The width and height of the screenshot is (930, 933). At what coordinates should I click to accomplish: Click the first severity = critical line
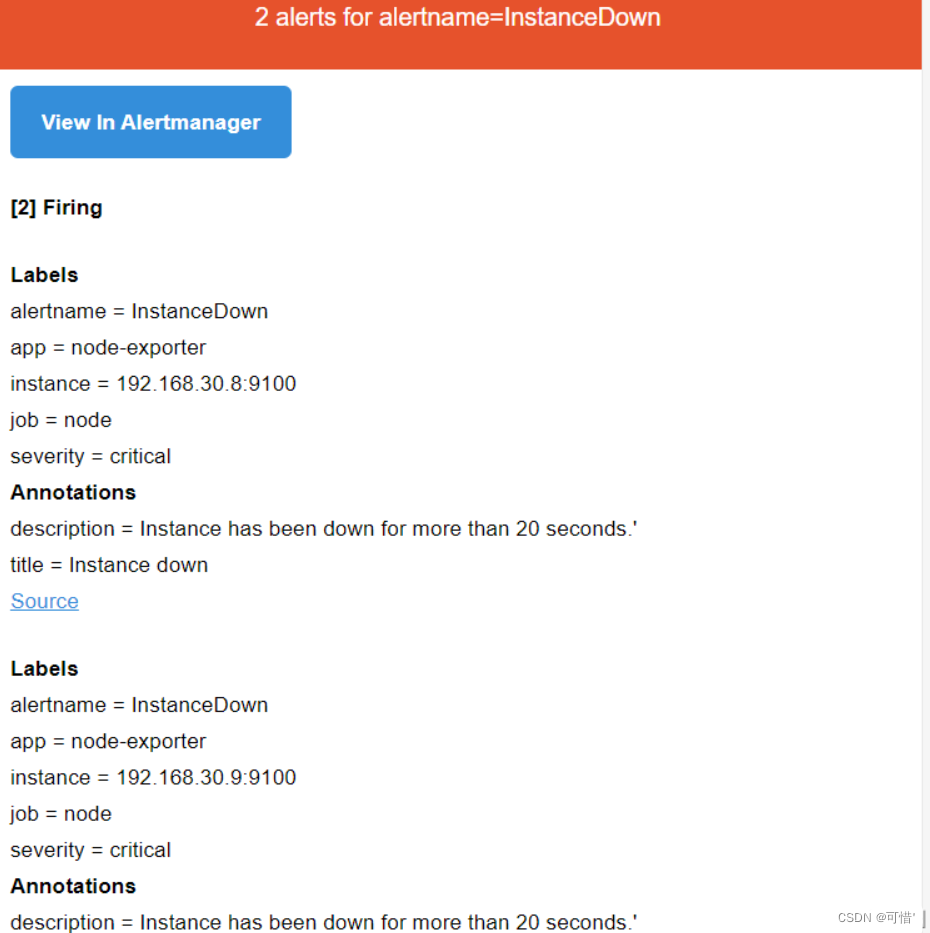[x=90, y=456]
